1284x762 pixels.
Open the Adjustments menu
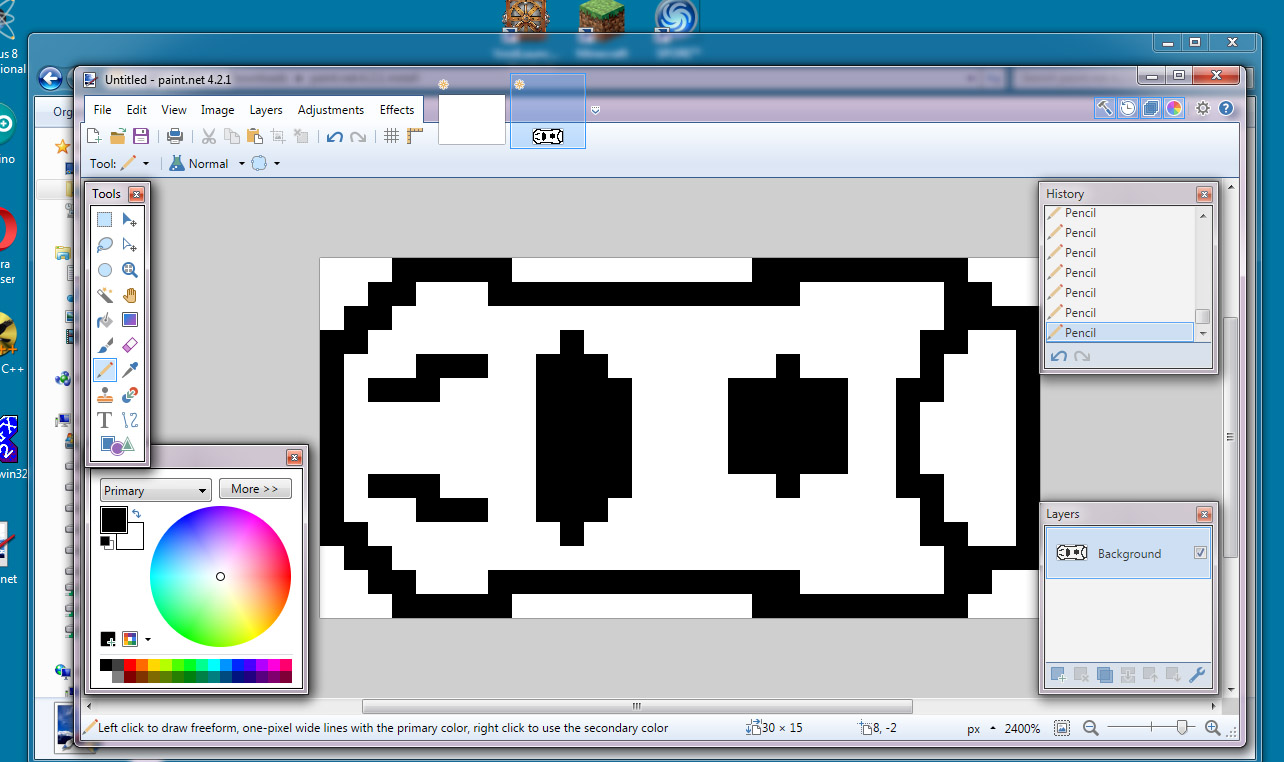coord(330,110)
